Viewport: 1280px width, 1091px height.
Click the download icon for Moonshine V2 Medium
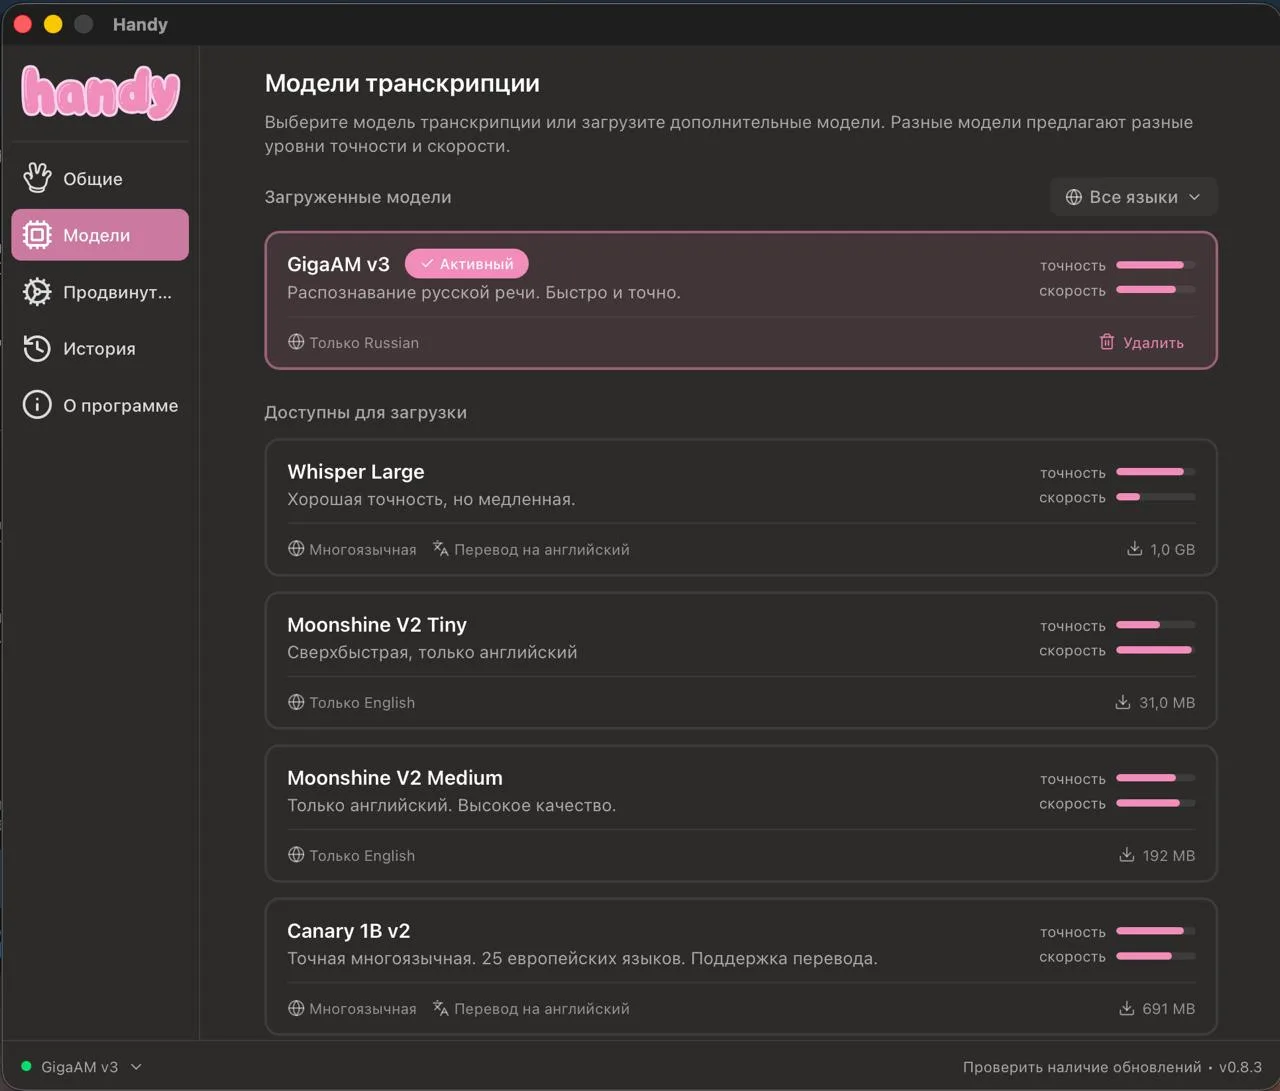(1127, 855)
